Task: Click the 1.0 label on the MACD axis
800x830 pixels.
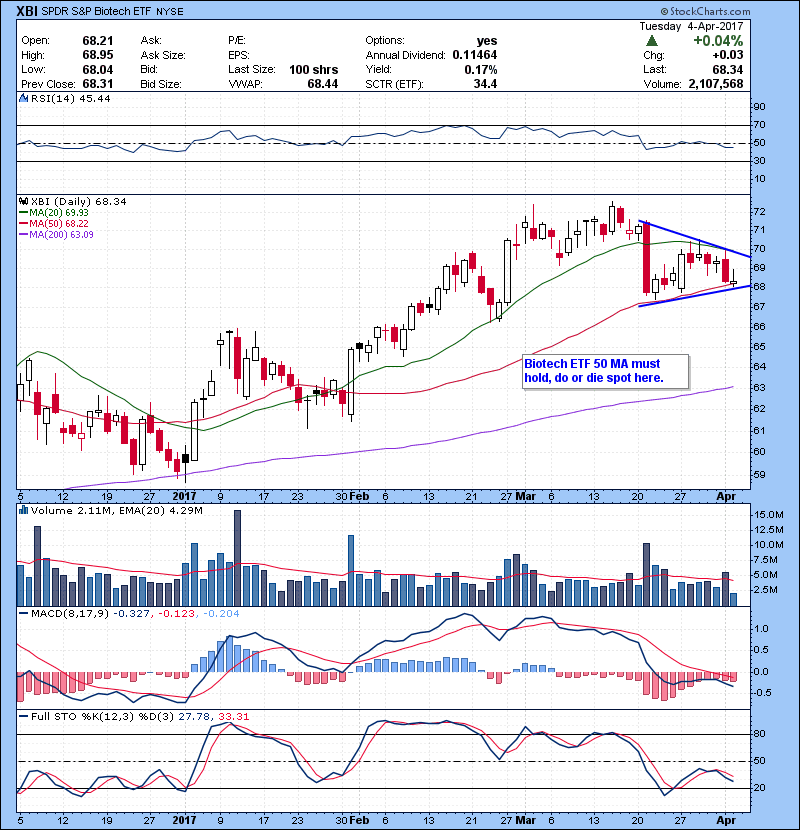Action: [761, 629]
